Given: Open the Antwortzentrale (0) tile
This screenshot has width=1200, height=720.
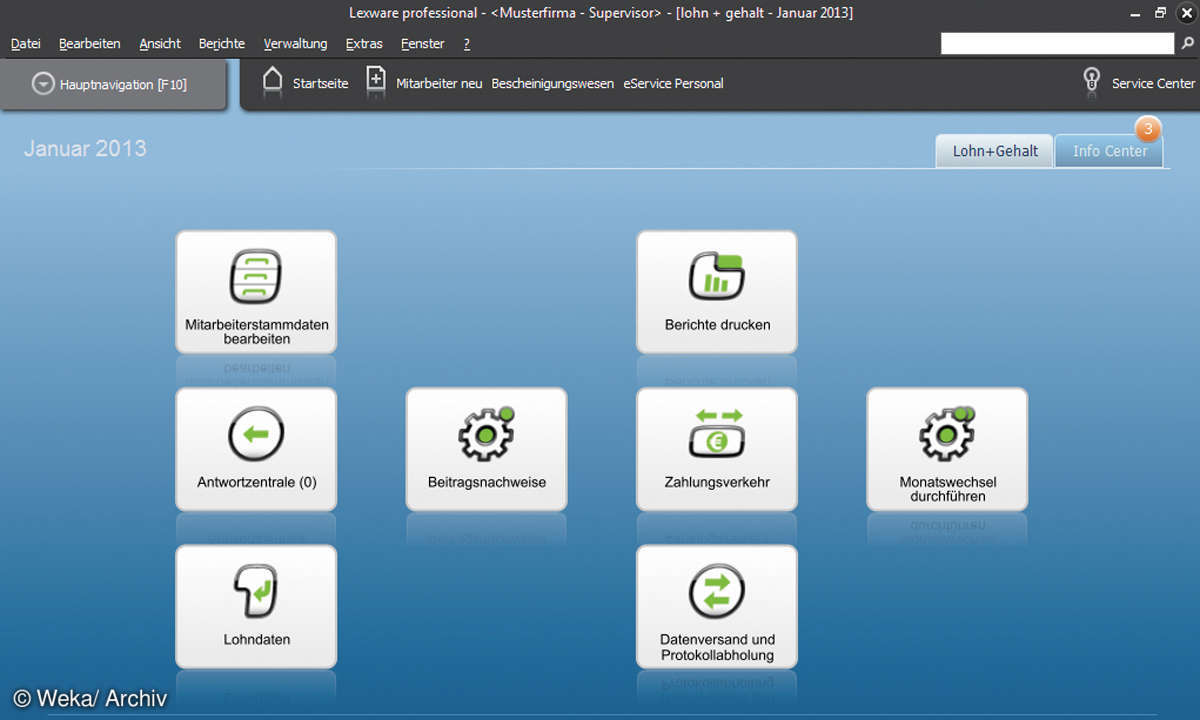Looking at the screenshot, I should click(x=256, y=449).
